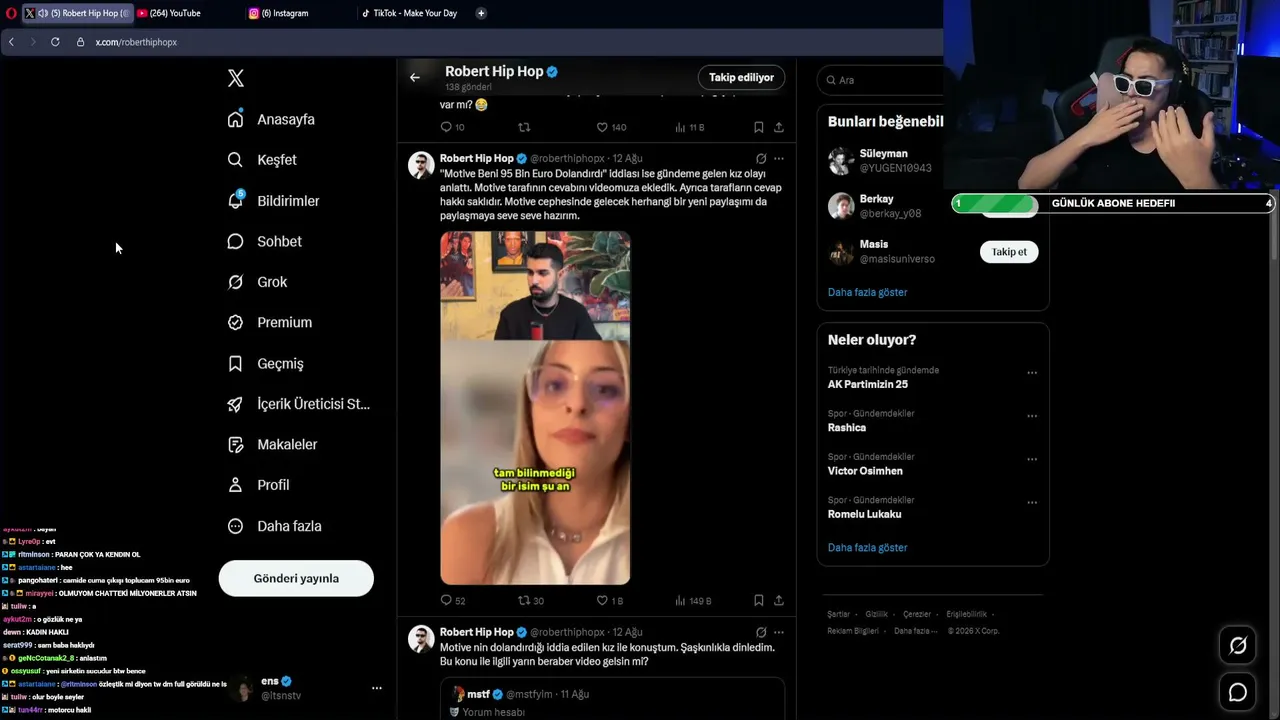The width and height of the screenshot is (1280, 720).
Task: Mute the Robert Hip Hop tab audio icon
Action: coord(43,13)
